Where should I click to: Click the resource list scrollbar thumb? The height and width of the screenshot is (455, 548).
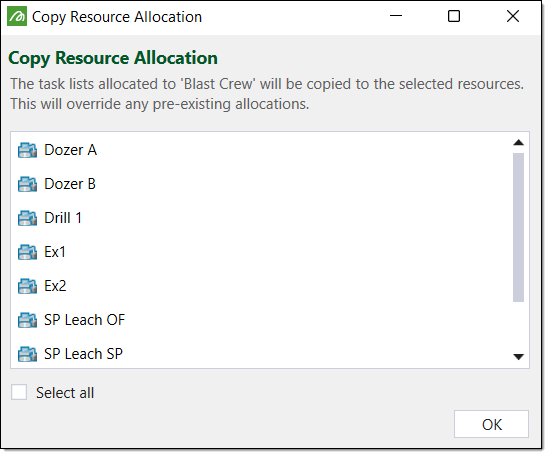tap(518, 227)
